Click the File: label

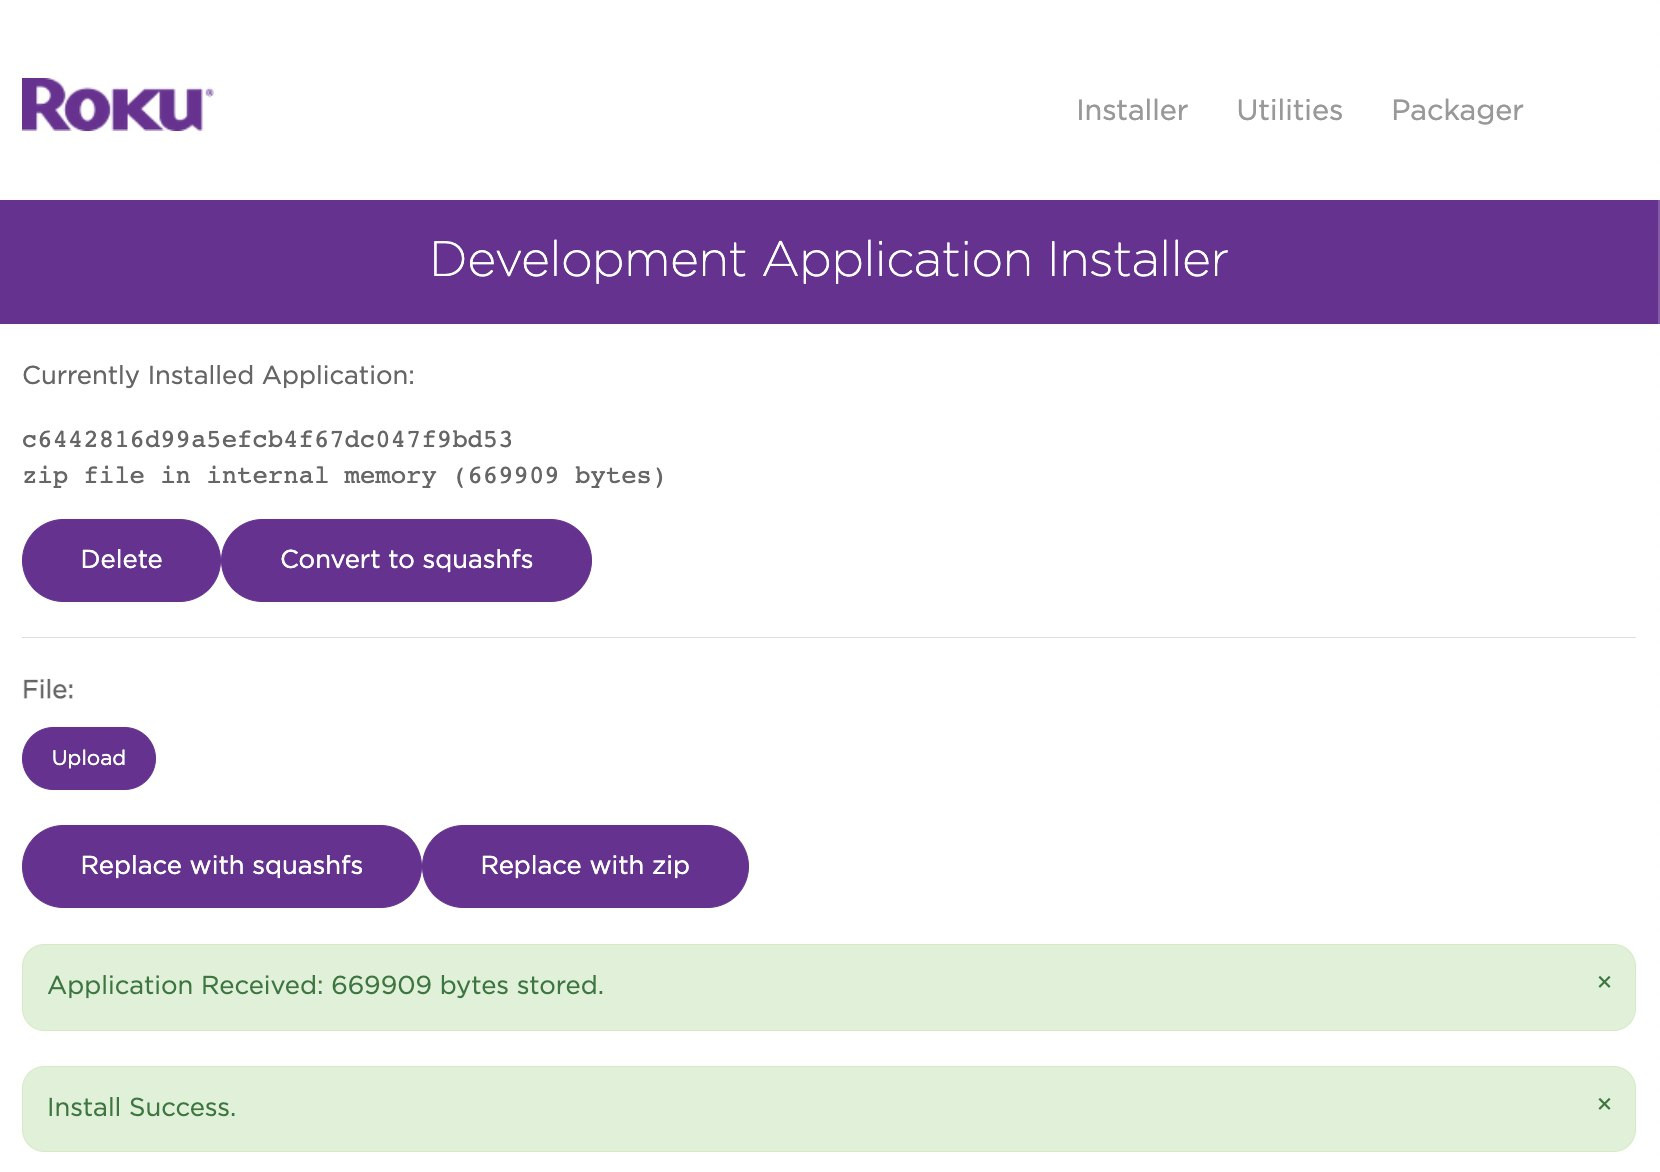coord(48,690)
